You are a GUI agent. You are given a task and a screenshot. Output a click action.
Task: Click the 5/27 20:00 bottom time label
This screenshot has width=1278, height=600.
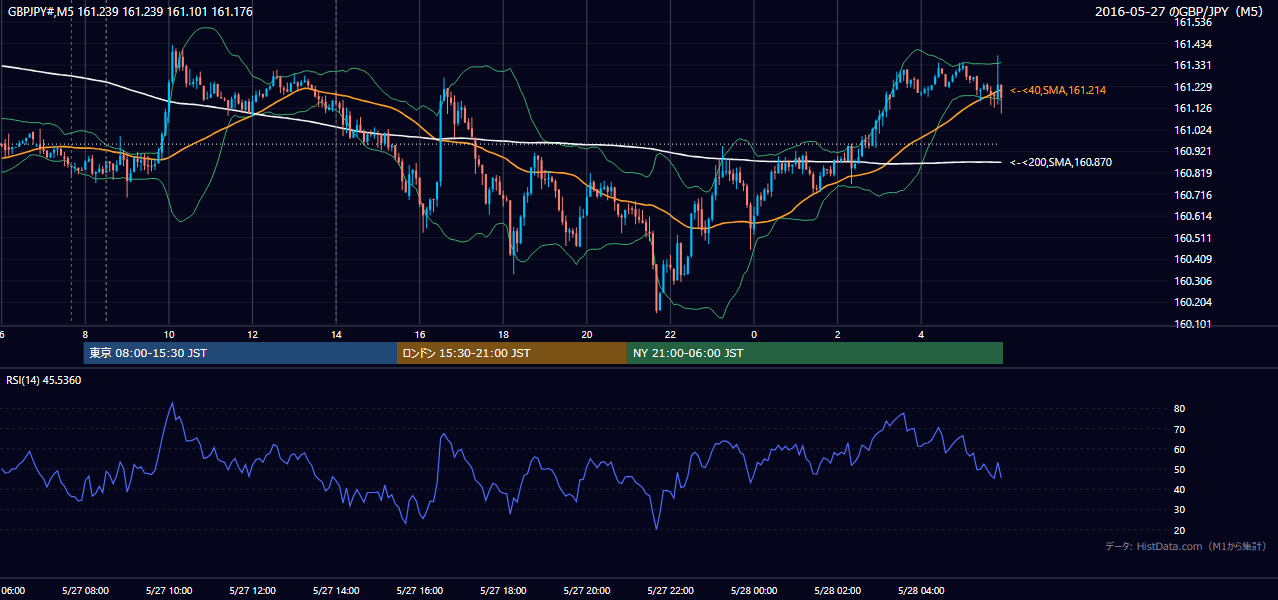click(587, 590)
